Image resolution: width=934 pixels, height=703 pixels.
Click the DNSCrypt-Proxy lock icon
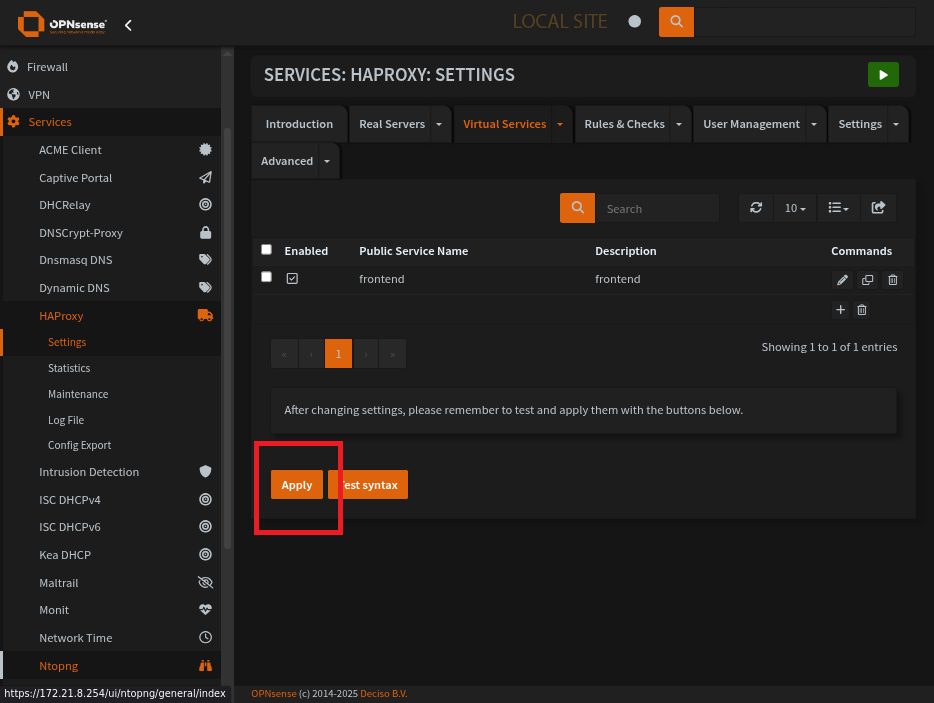(205, 232)
